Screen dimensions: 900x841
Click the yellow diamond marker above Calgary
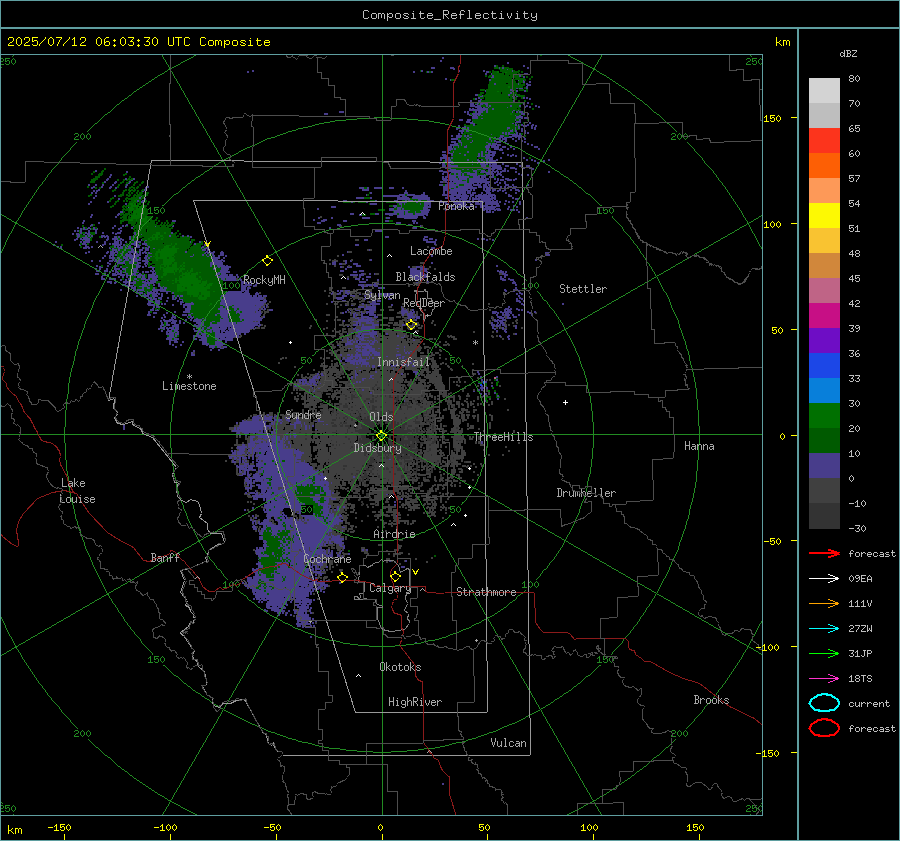(x=395, y=576)
